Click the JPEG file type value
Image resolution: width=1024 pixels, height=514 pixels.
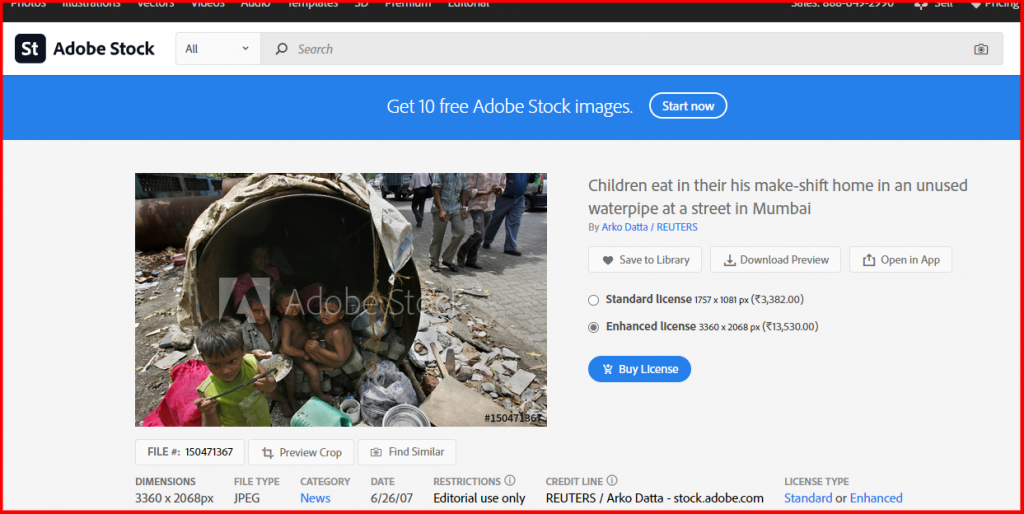(x=247, y=498)
